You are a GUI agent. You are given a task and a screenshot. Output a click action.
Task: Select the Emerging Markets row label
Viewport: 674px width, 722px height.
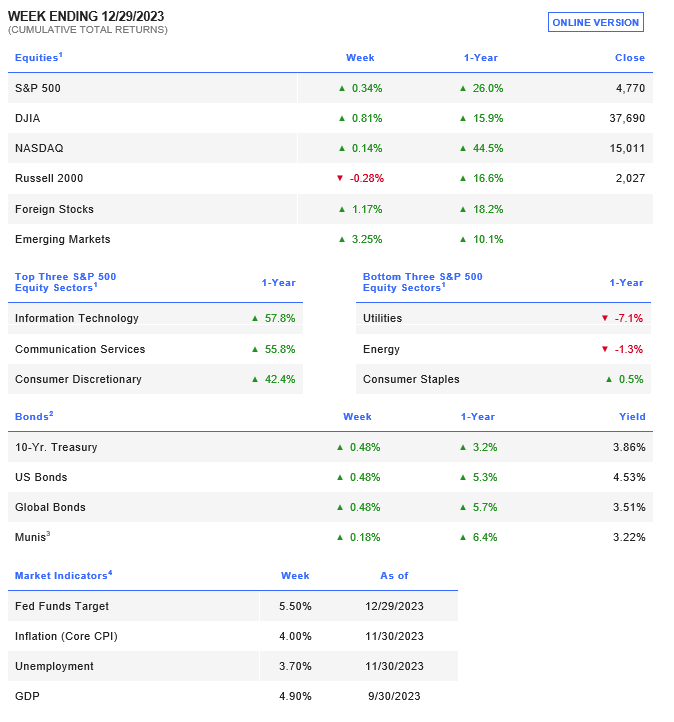coord(63,239)
